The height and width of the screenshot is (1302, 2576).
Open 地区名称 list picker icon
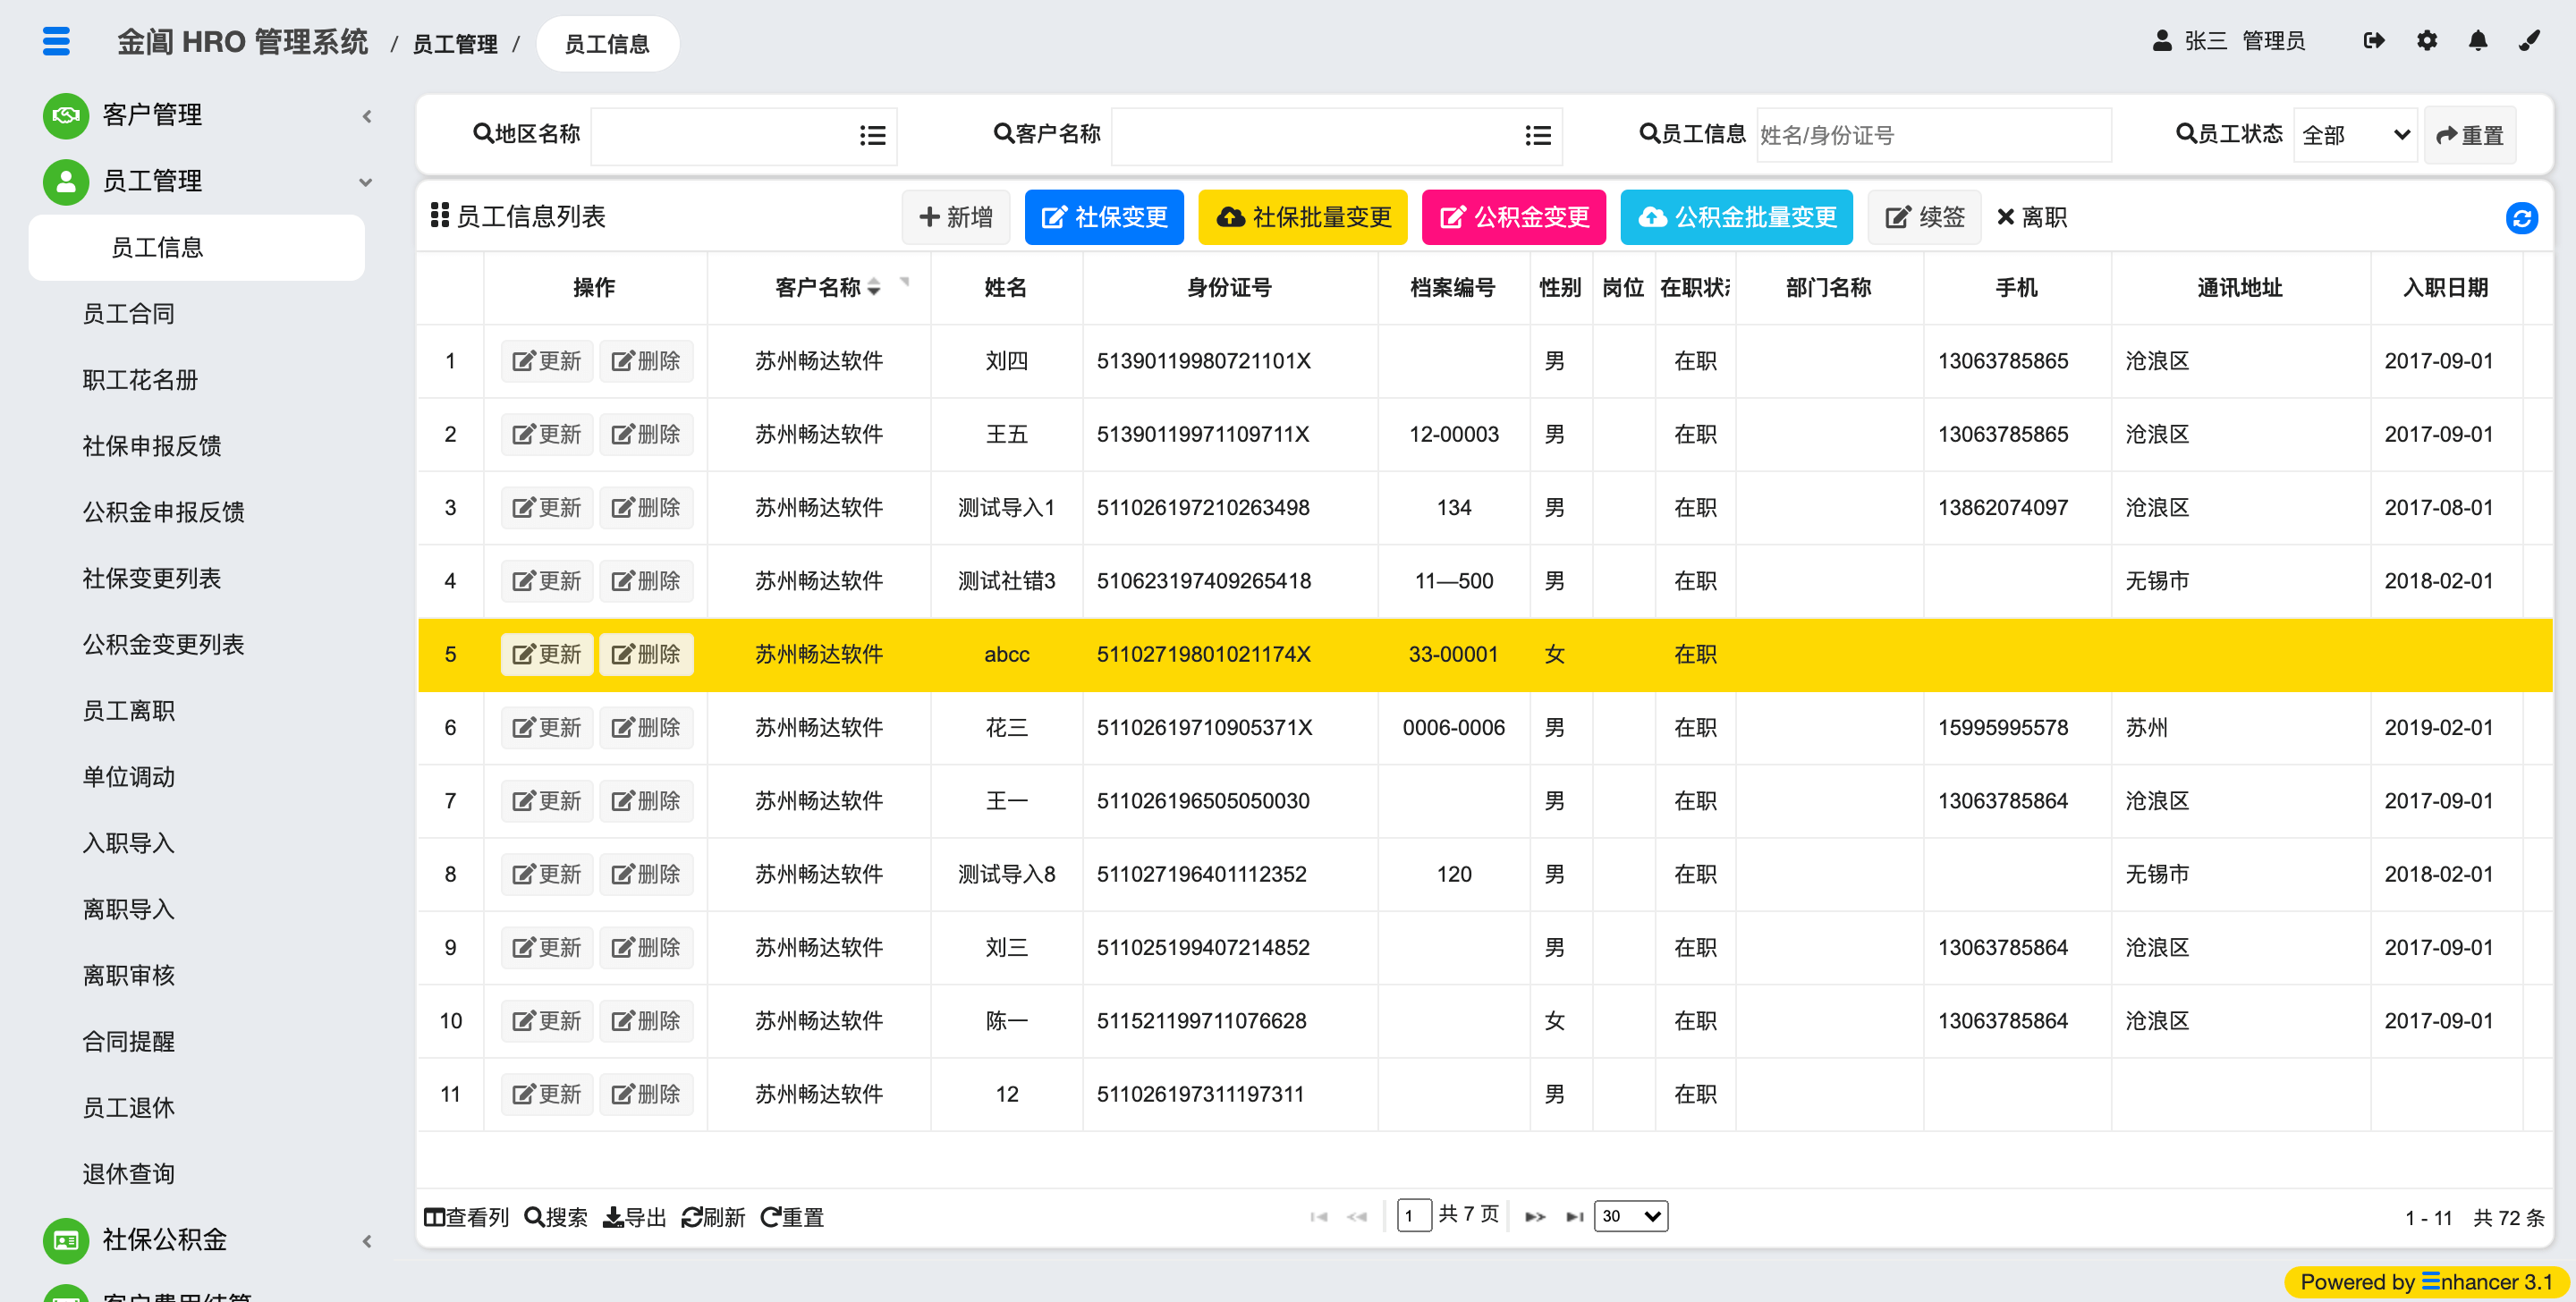872,135
